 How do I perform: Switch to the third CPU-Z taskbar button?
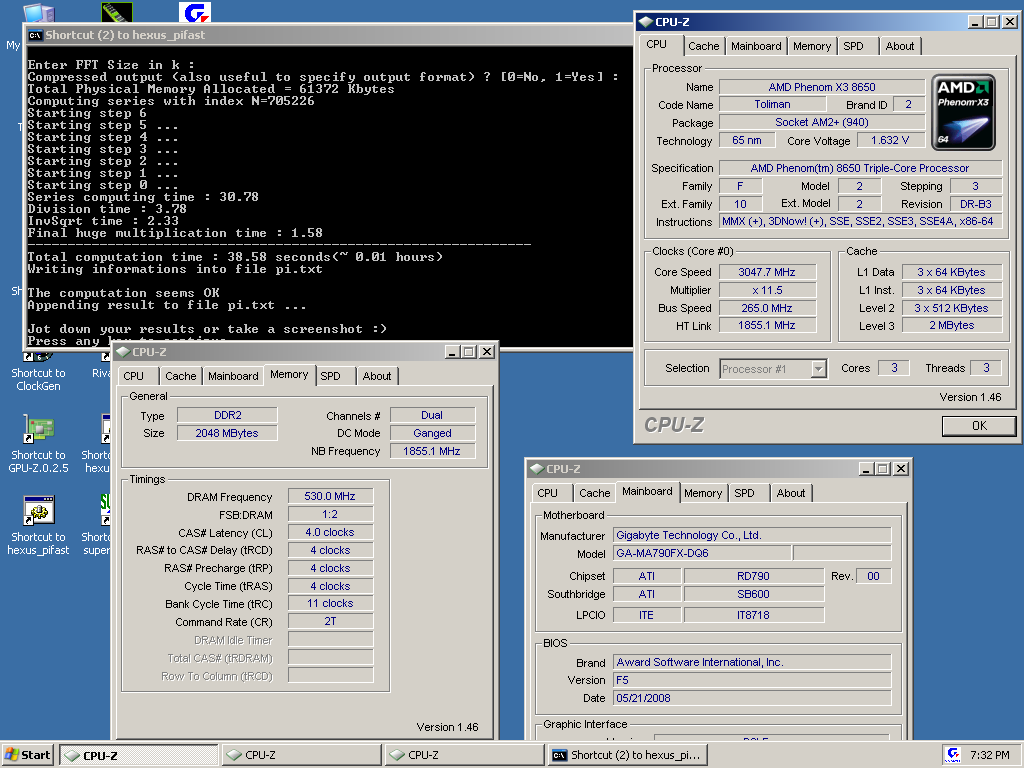[x=464, y=755]
